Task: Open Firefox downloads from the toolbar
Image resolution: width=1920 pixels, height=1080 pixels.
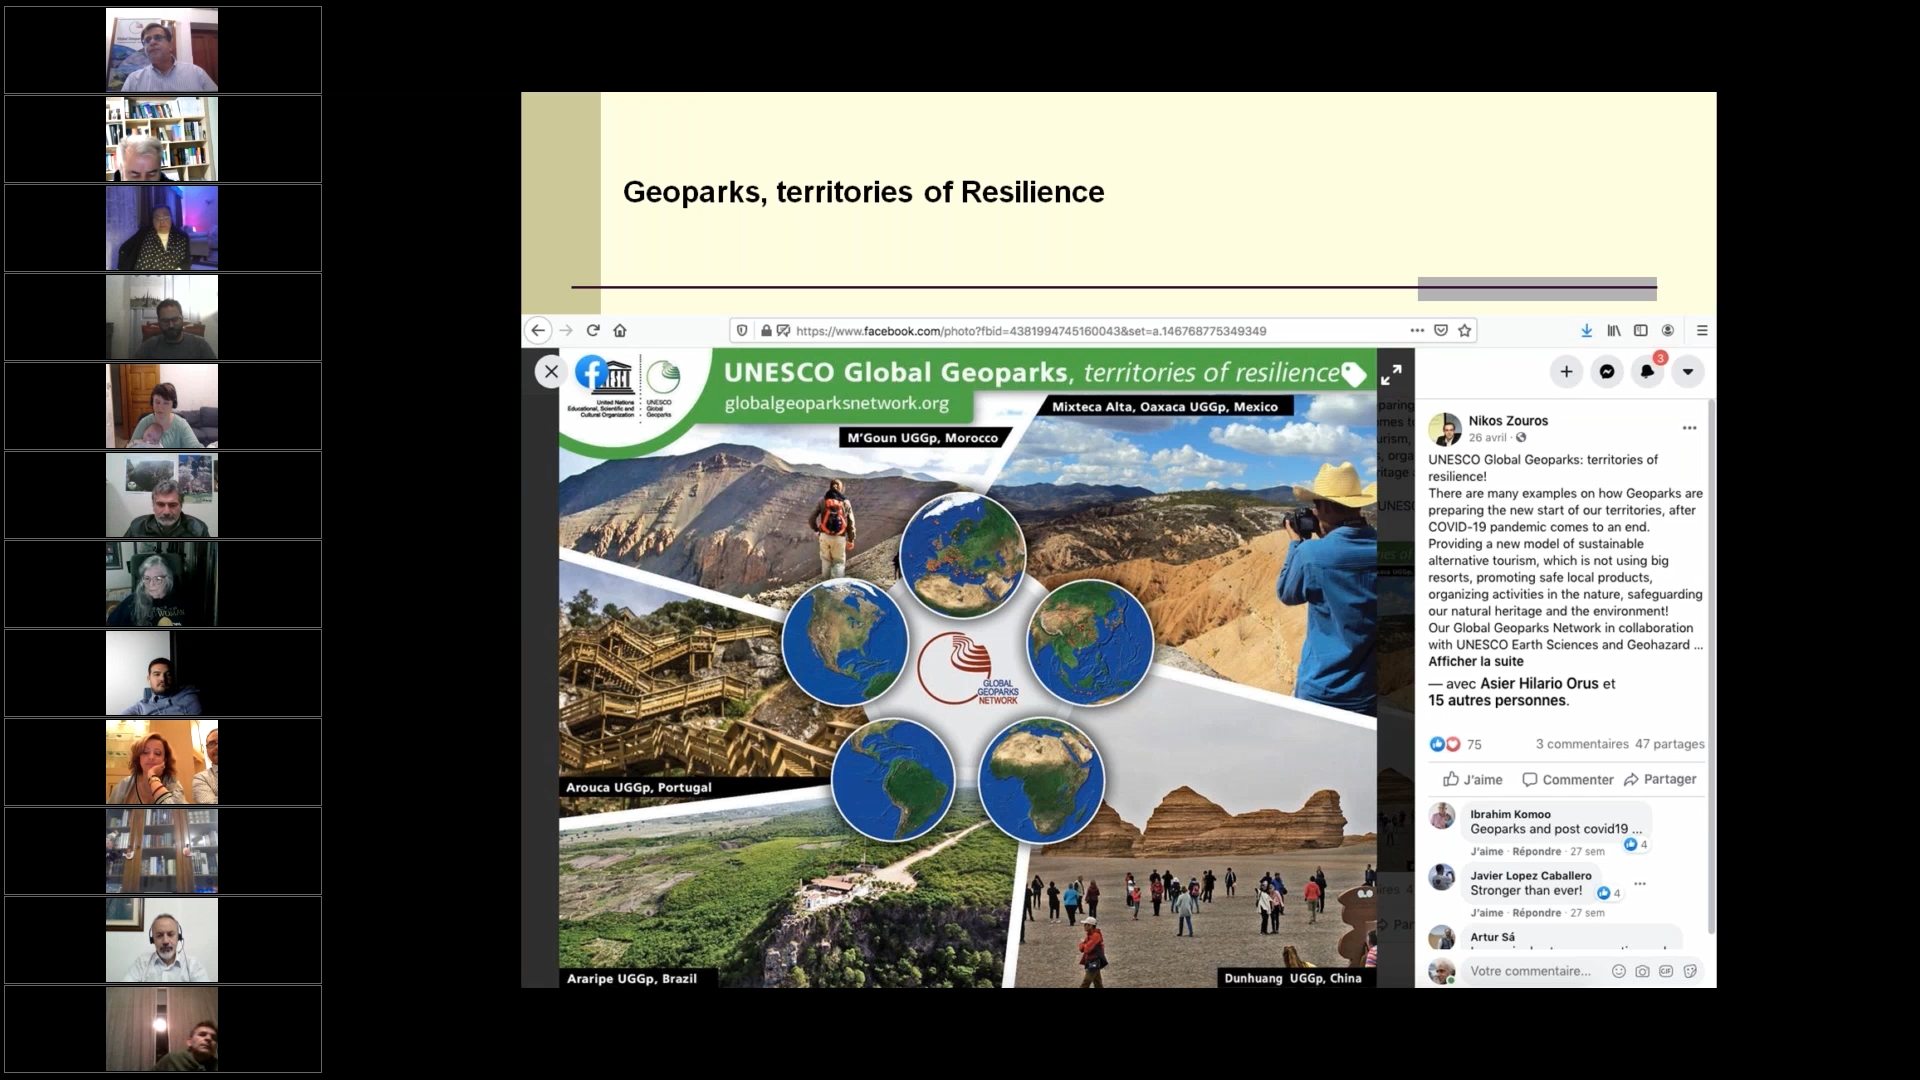Action: (x=1586, y=330)
